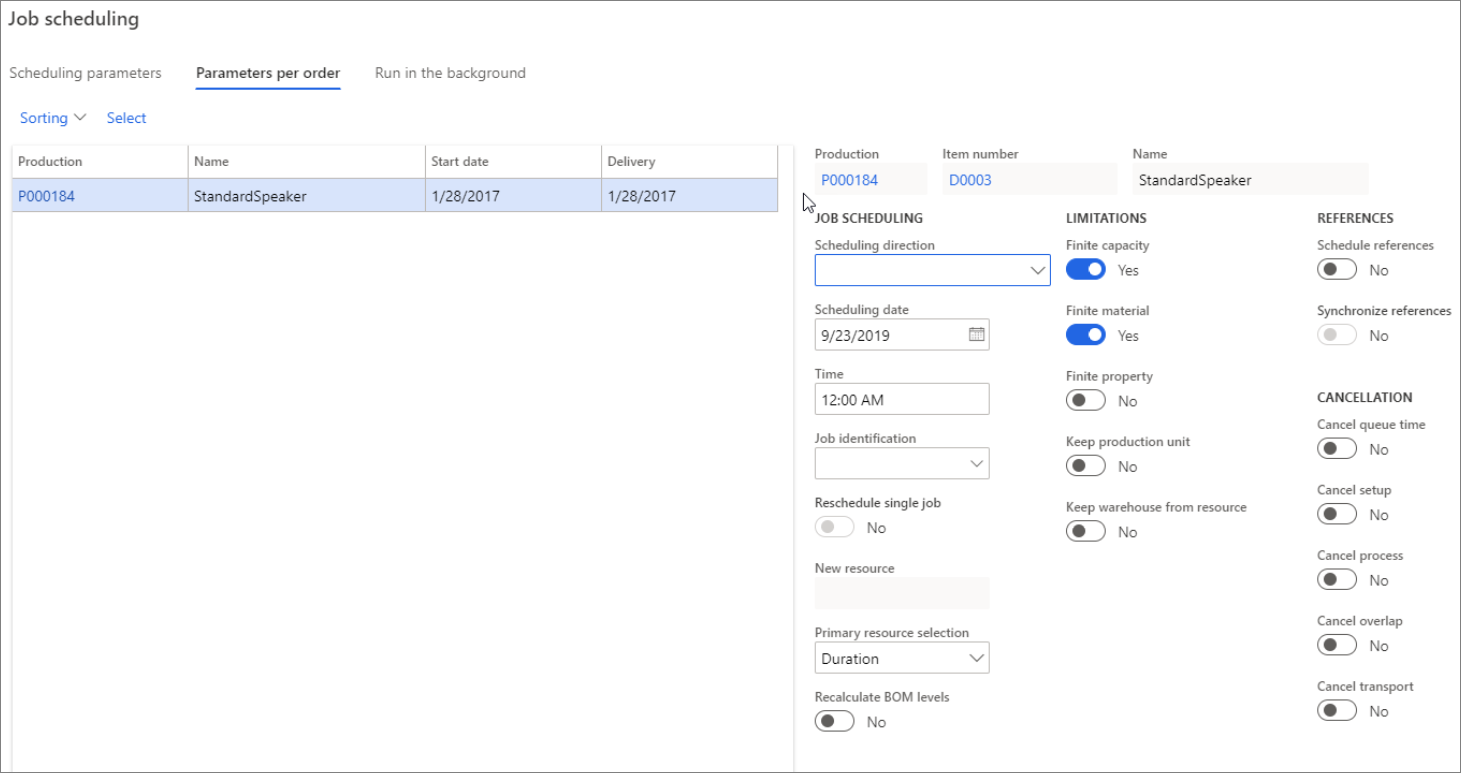1461x773 pixels.
Task: Open the Job identification dropdown
Action: (902, 463)
